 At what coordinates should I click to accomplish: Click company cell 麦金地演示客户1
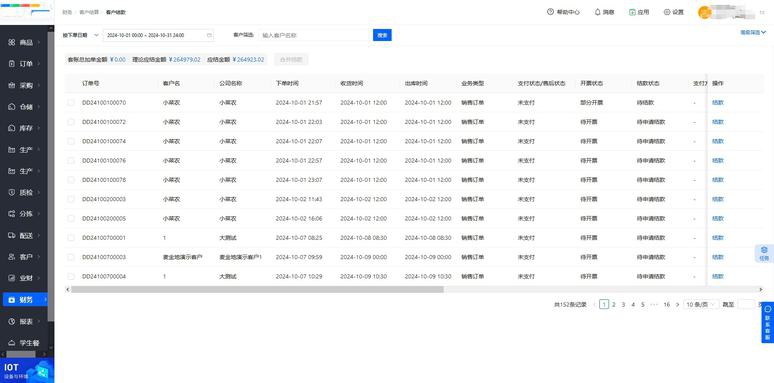(240, 257)
